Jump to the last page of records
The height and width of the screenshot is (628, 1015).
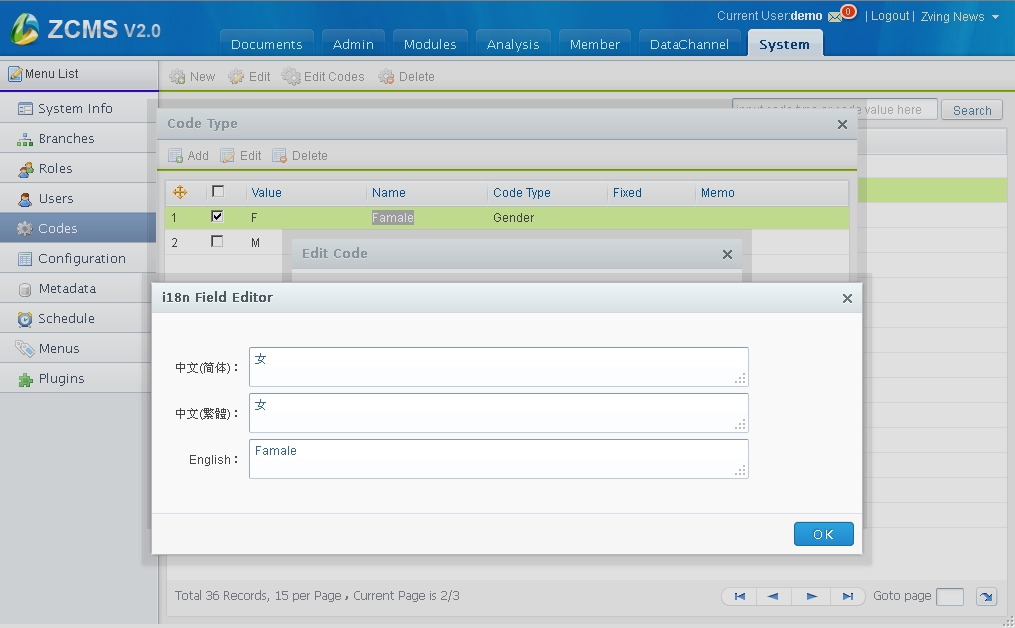[847, 596]
